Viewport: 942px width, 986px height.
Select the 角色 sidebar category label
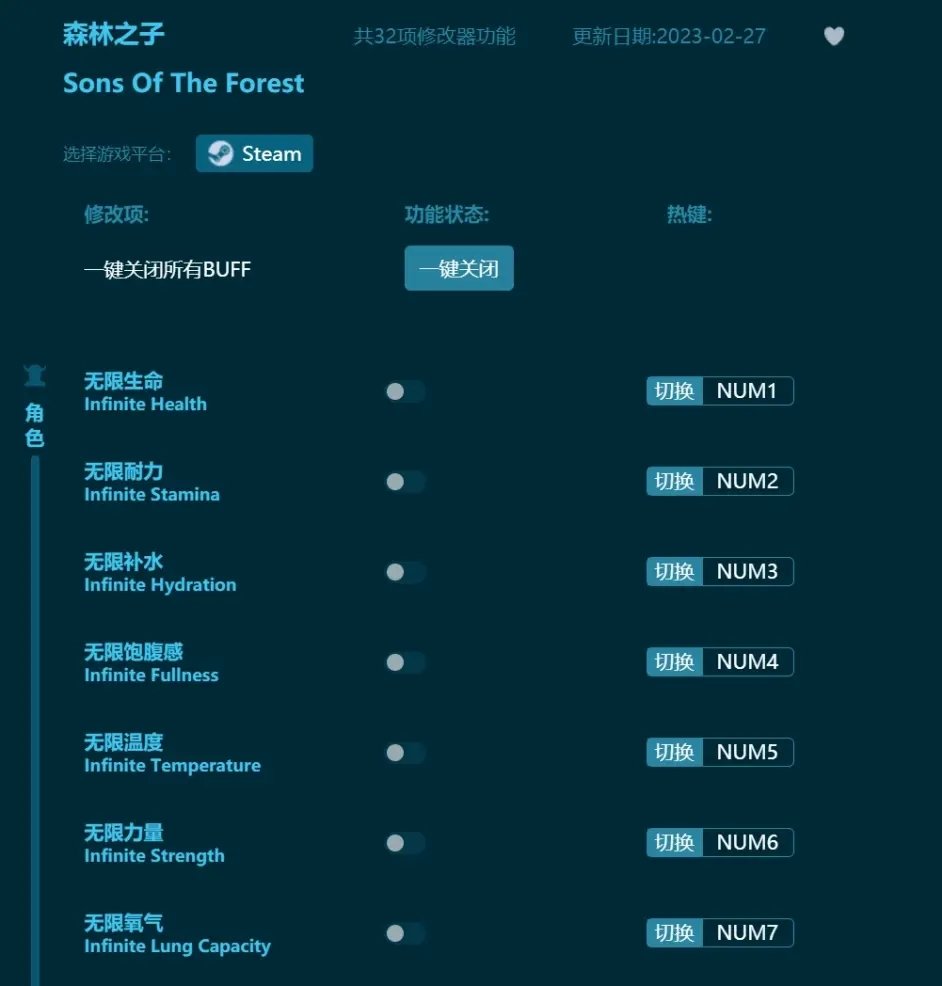pos(35,426)
